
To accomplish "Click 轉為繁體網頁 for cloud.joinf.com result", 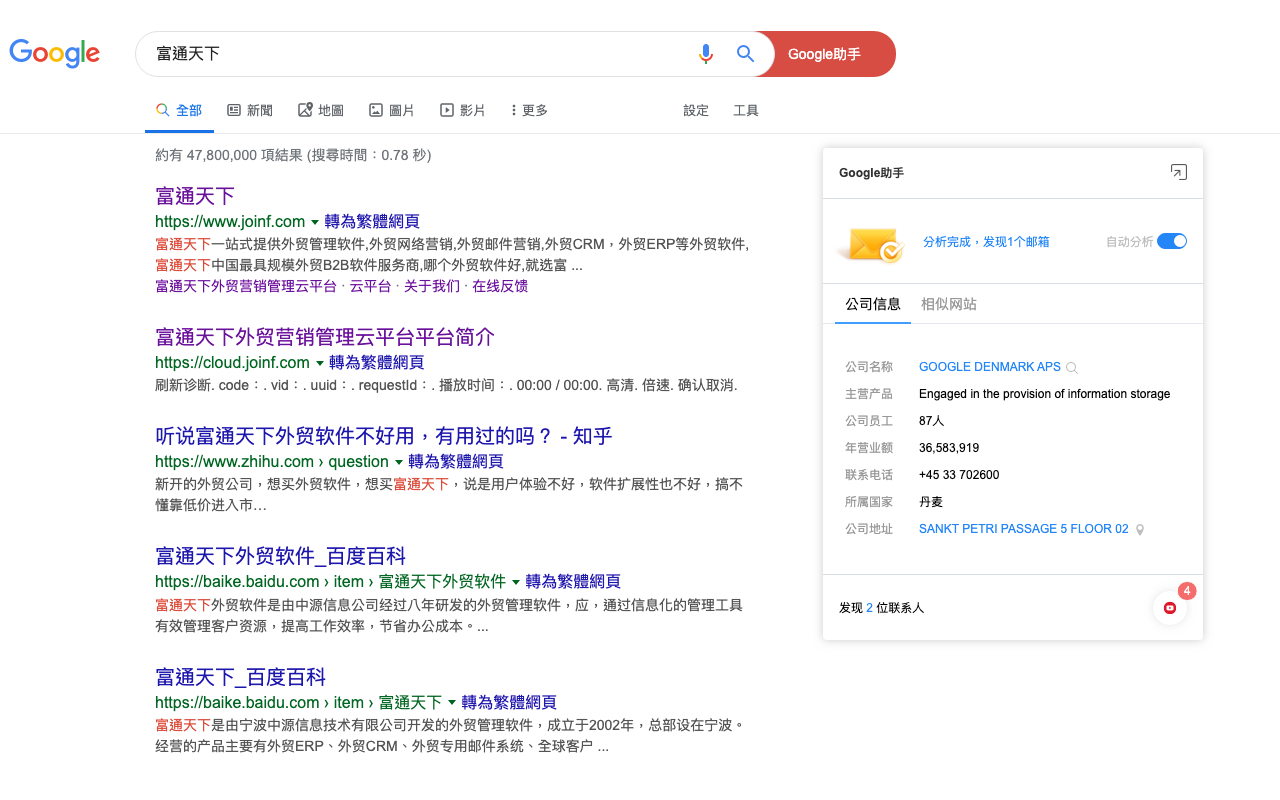I will (x=377, y=362).
